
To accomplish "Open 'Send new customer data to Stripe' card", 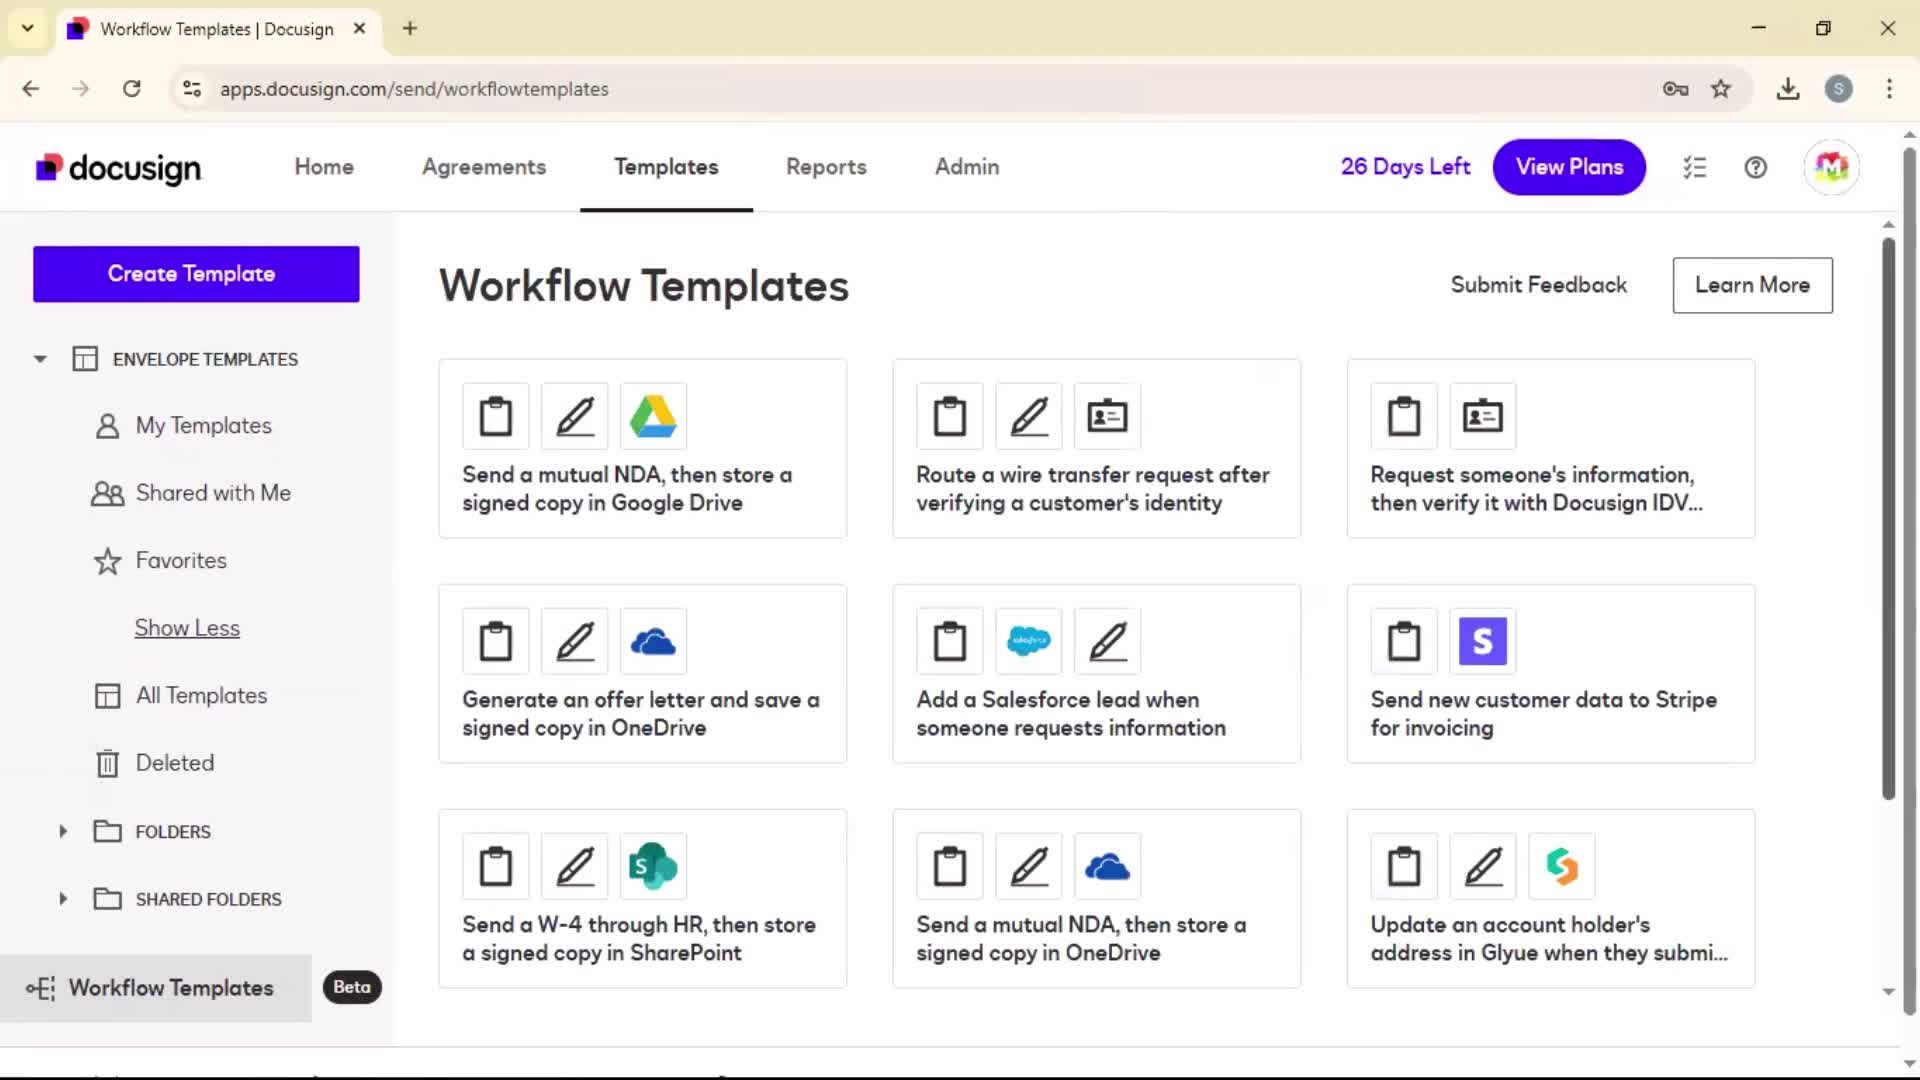I will 1550,673.
